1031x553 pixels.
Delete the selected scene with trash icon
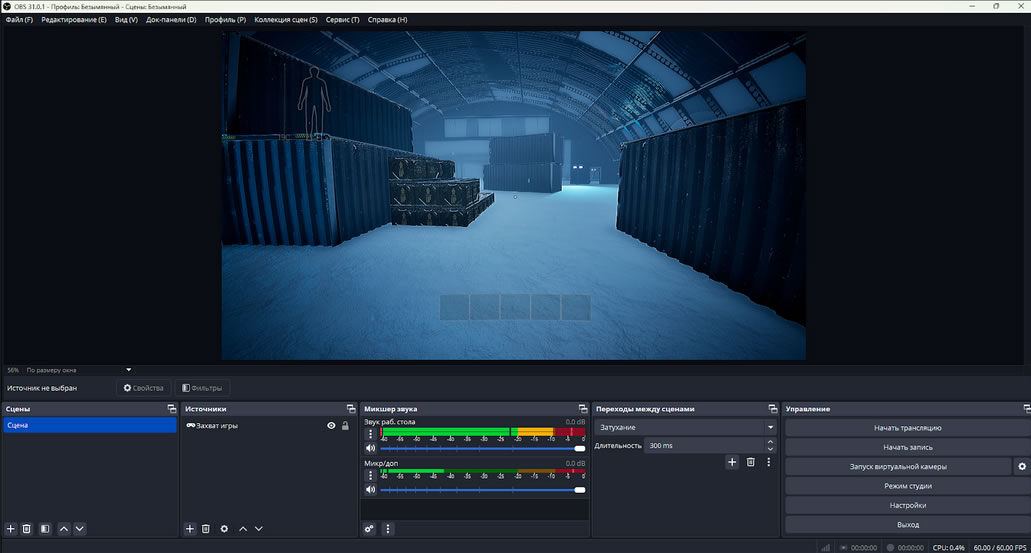pos(27,529)
